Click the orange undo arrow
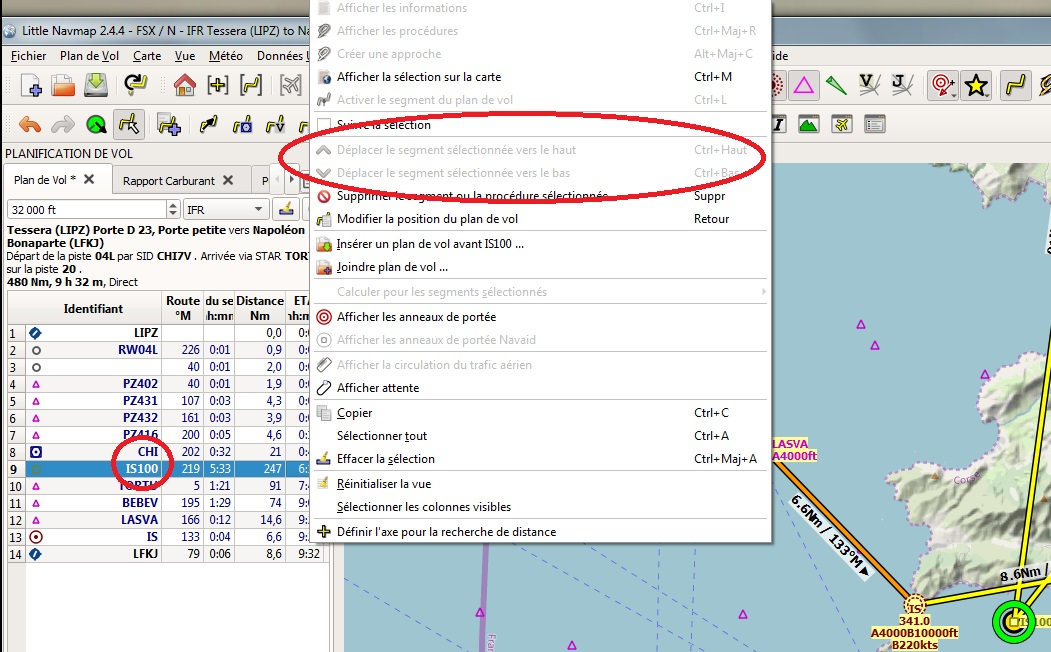Screen dimensions: 1051x652 click(29, 125)
